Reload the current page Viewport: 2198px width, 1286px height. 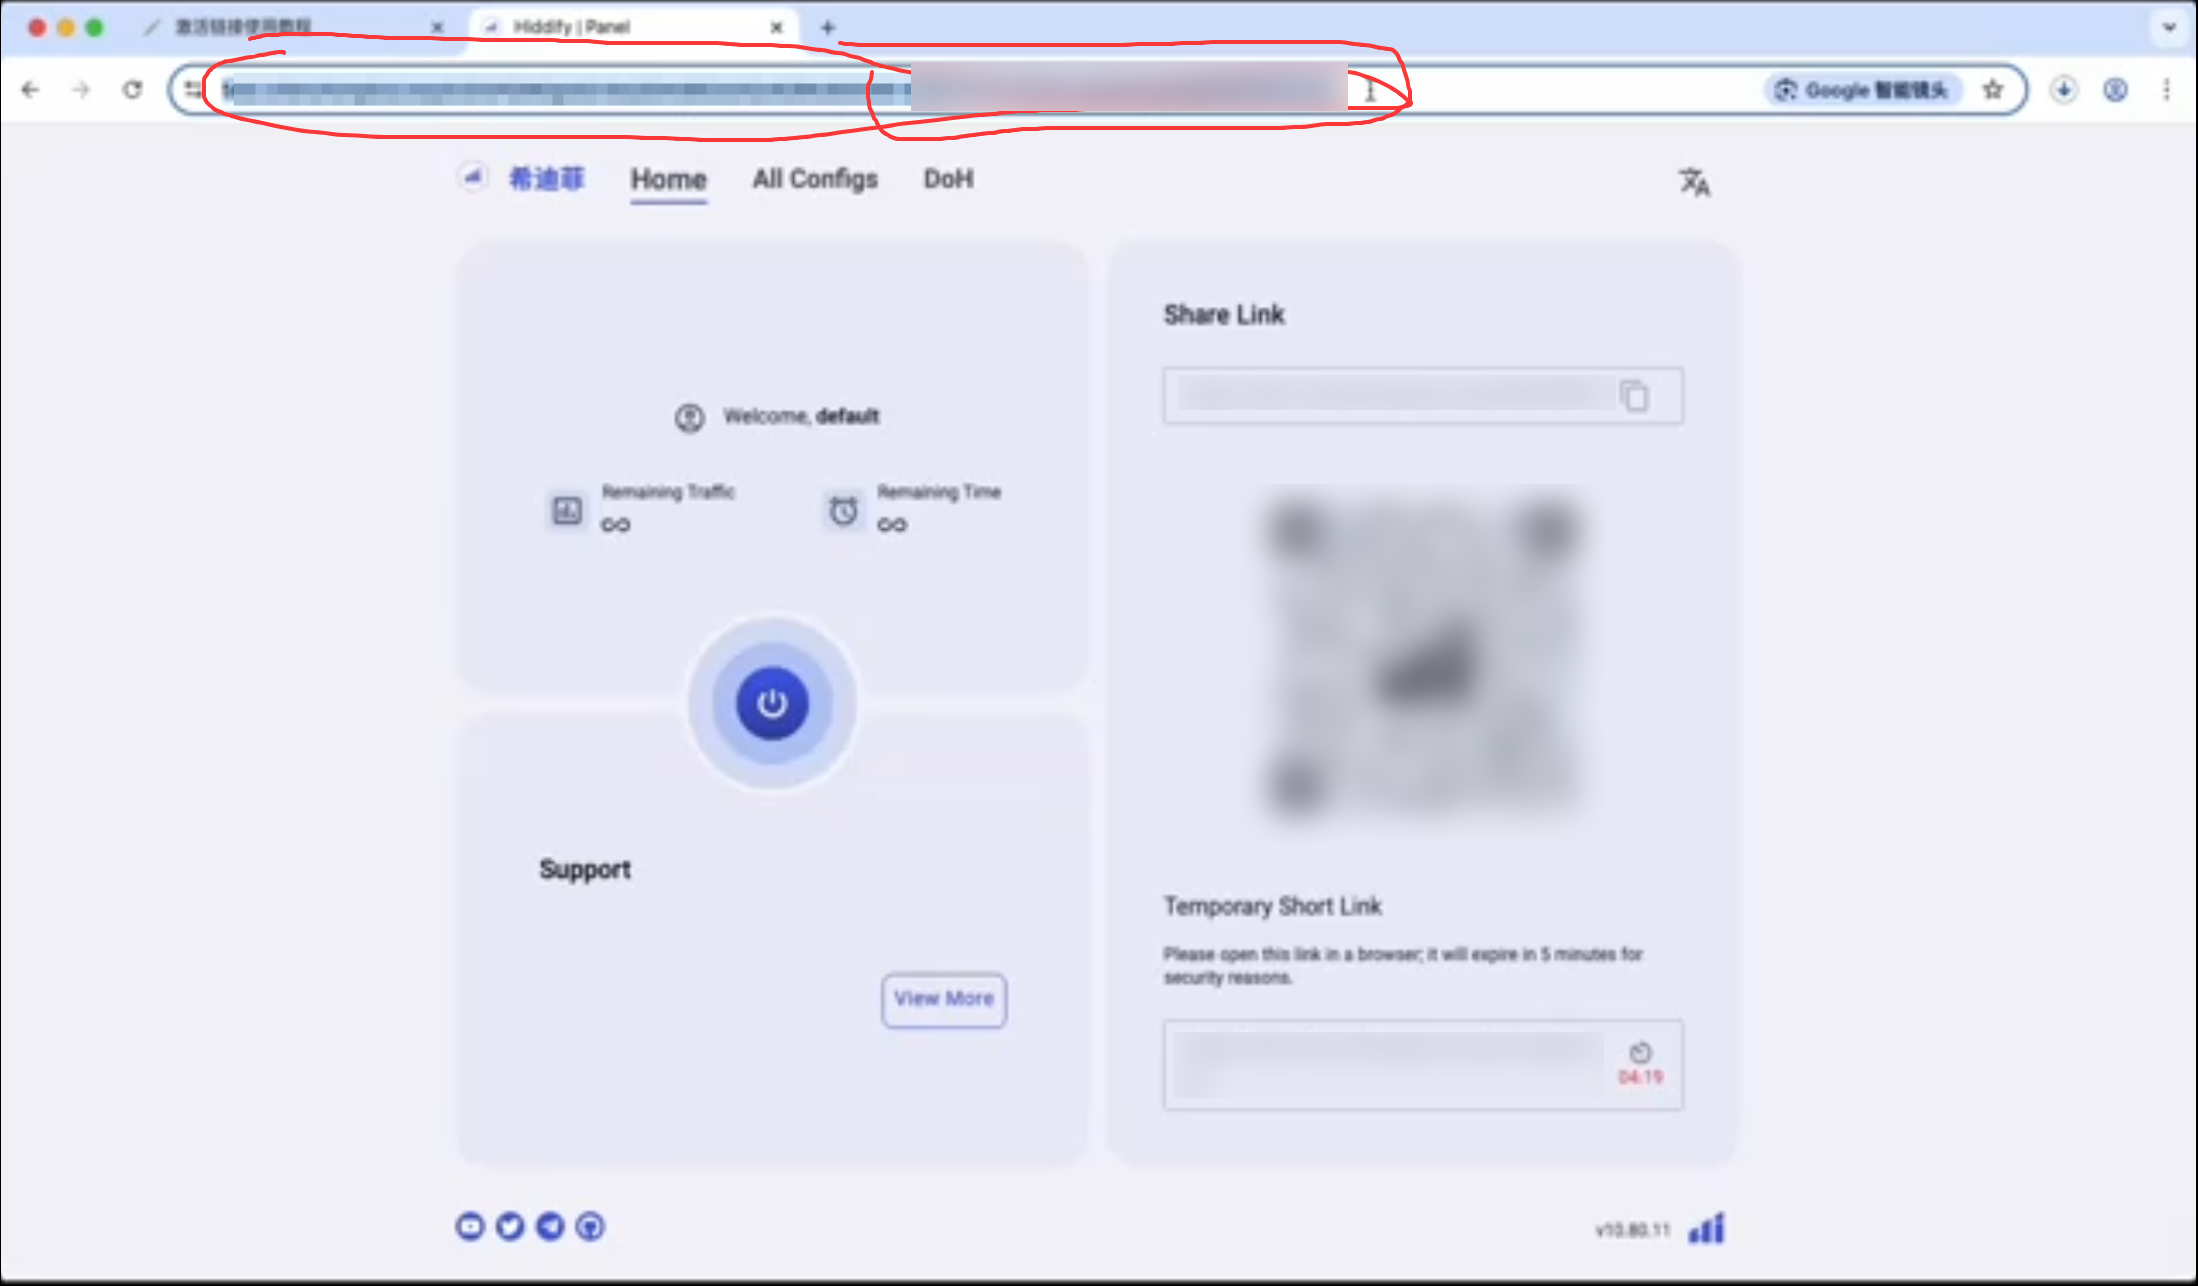pos(132,90)
